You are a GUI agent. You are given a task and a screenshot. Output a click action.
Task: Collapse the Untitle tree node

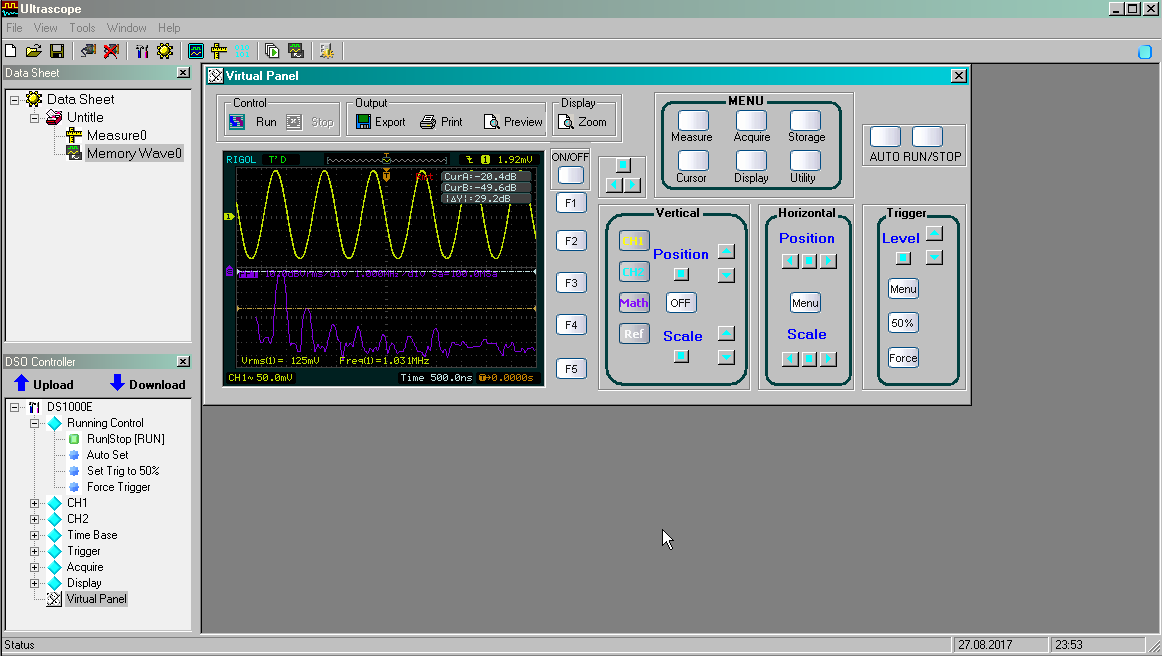34,118
